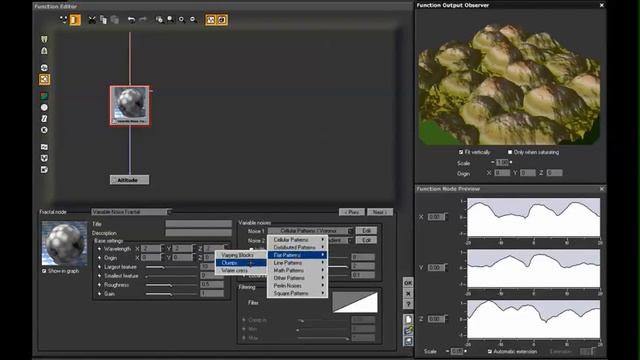Open the Noise 2 dropdown arrow
The width and height of the screenshot is (640, 360).
pos(350,240)
